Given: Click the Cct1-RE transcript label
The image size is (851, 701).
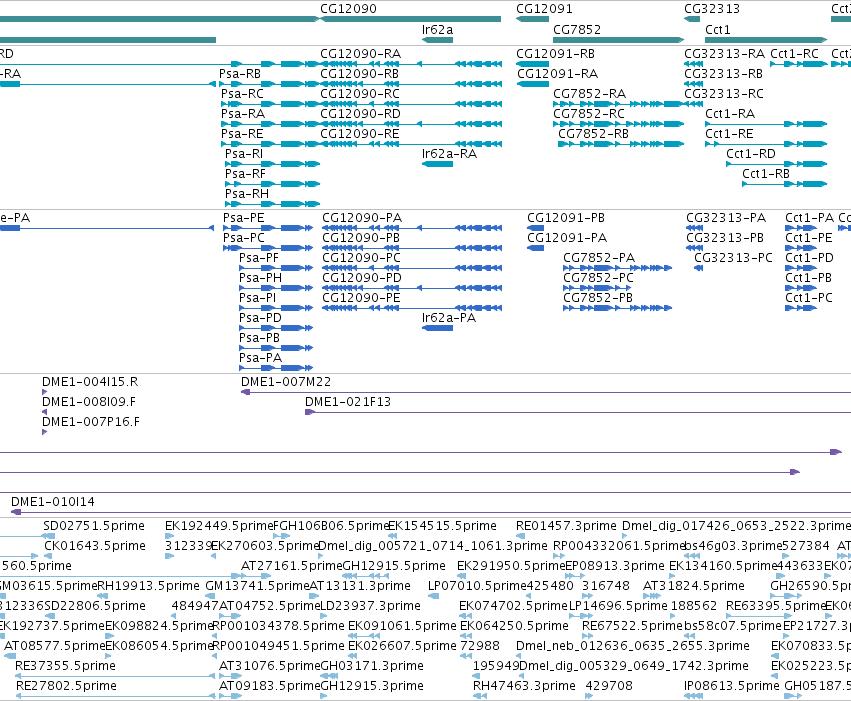Looking at the screenshot, I should [729, 134].
